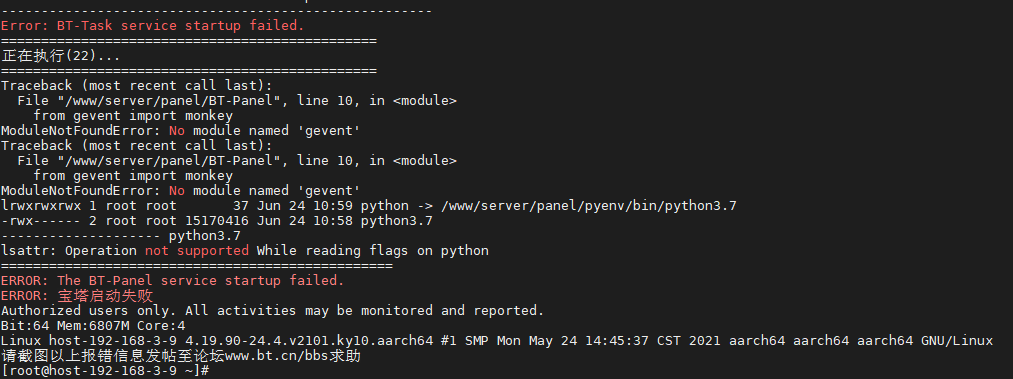Click the www.bt.cn/bbs forum URL text
The image size is (1013, 379).
(x=273, y=356)
